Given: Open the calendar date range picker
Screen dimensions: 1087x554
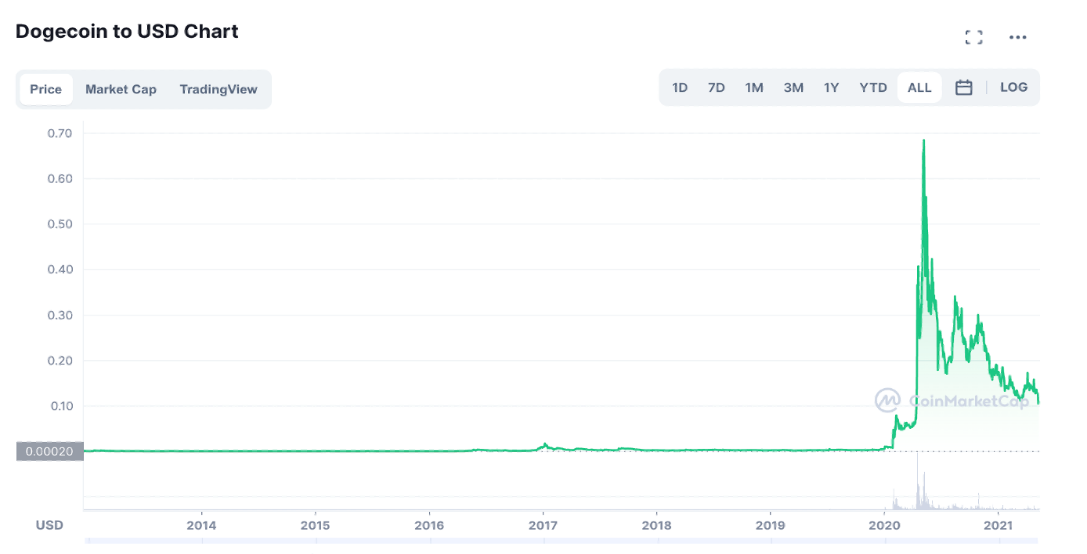Looking at the screenshot, I should pos(964,87).
